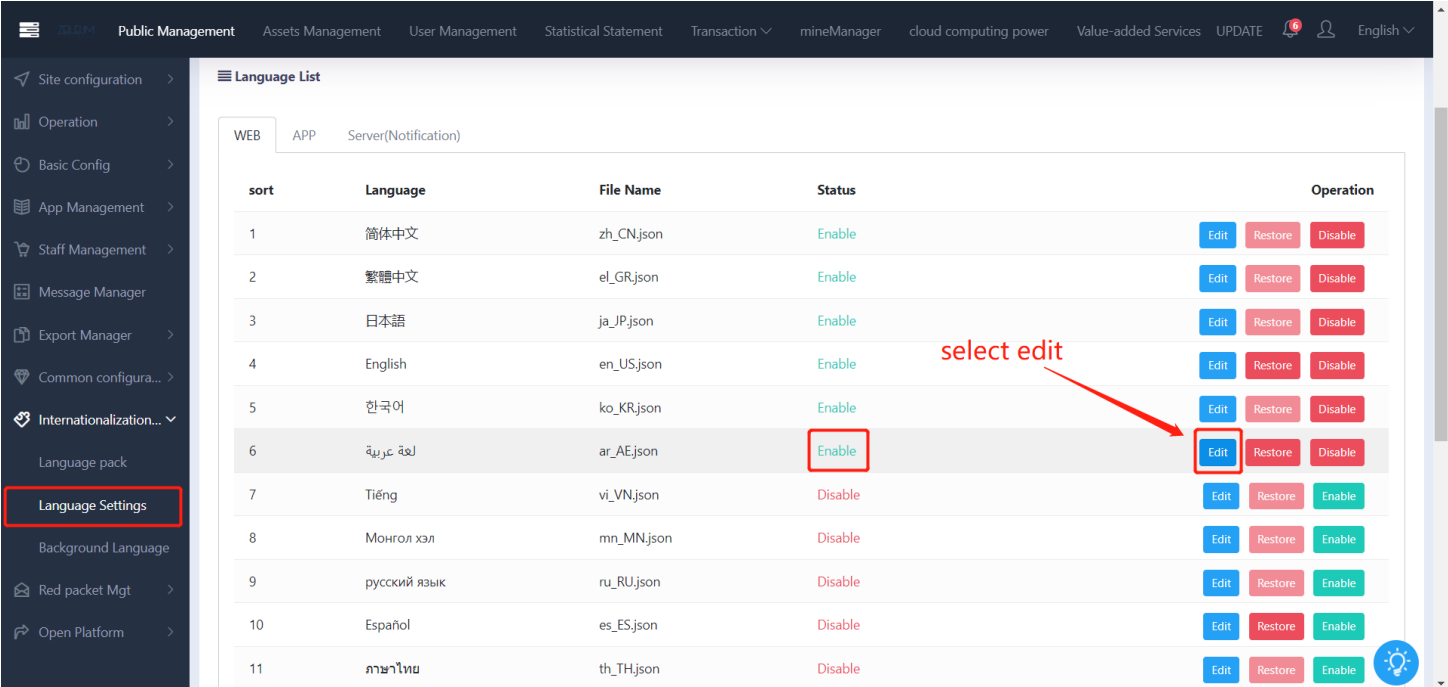This screenshot has height=687, width=1448.
Task: Restore the es_ES.json language file
Action: [1276, 626]
